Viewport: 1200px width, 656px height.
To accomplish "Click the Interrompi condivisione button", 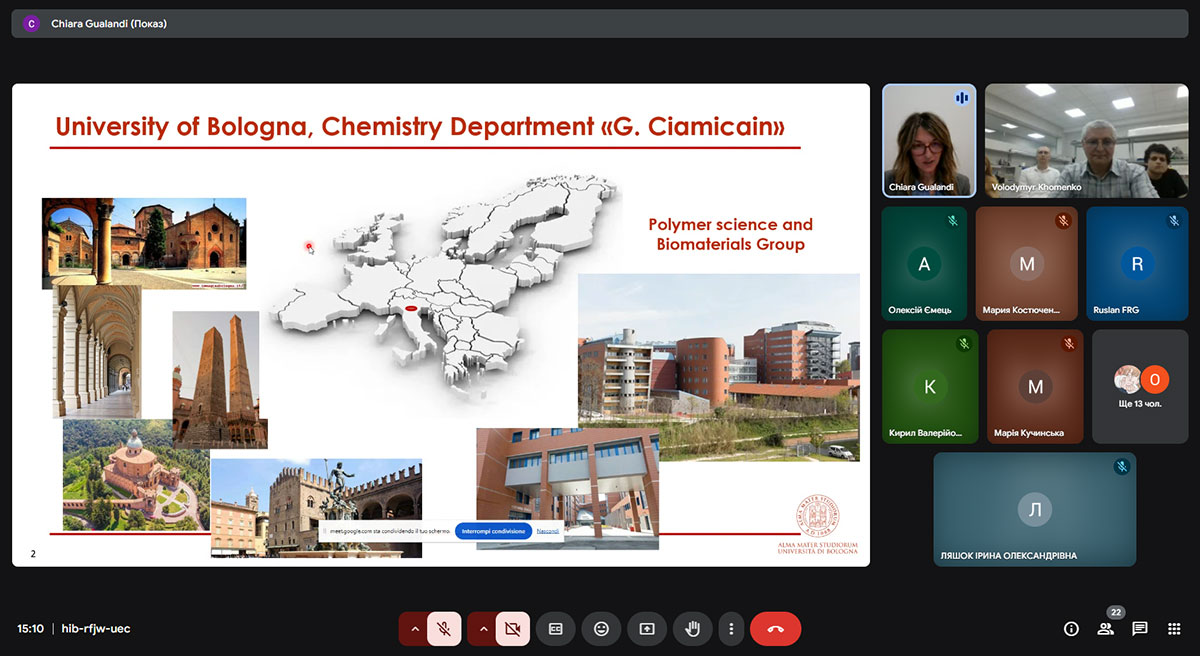I will click(492, 531).
